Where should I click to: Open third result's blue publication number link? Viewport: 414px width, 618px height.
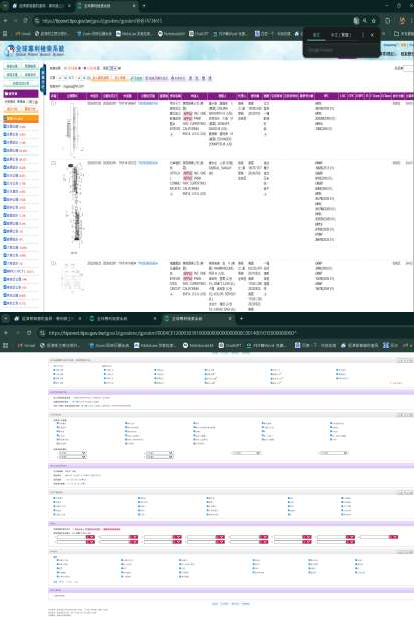148,263
